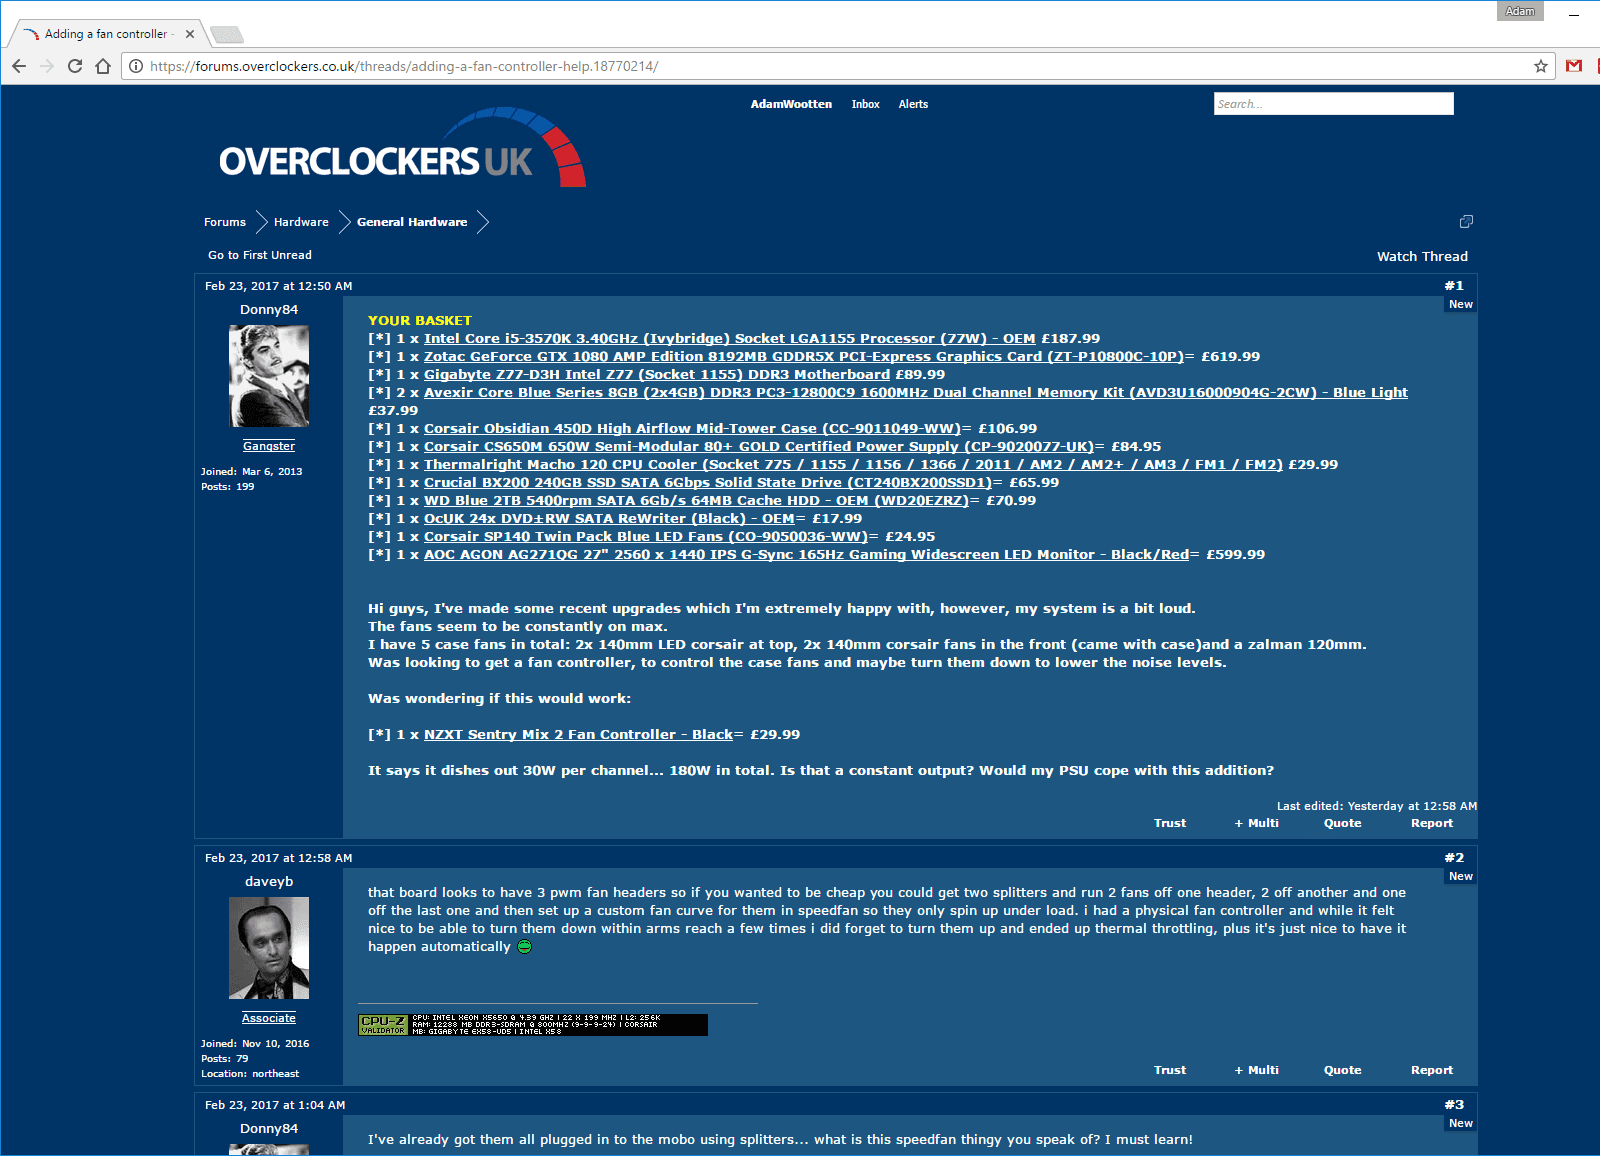Open the Alerts menu

point(913,104)
